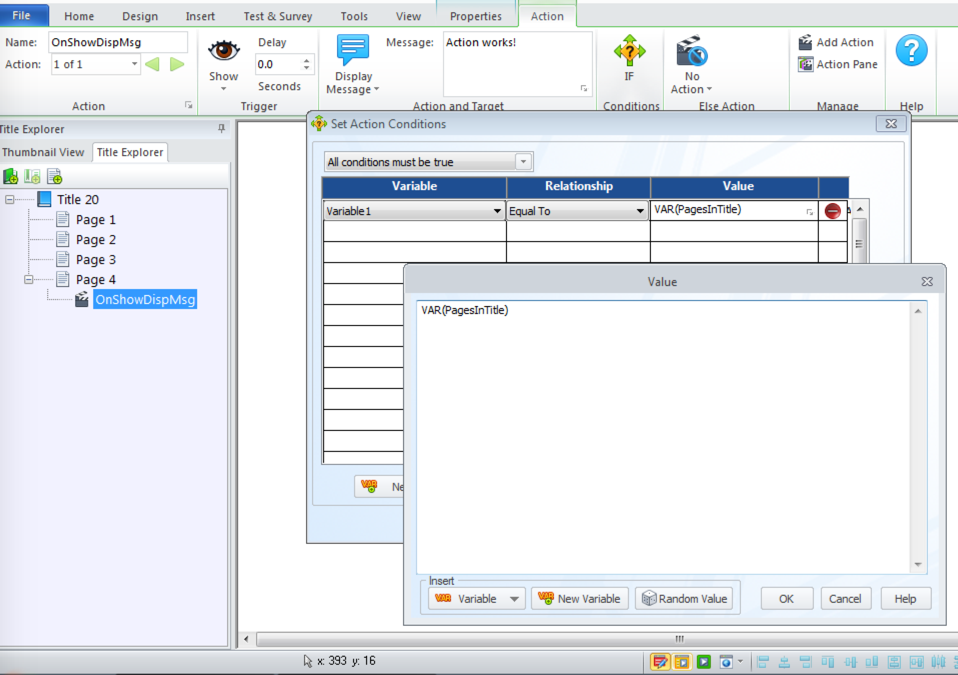
Task: Click OK in the Value dialog
Action: click(786, 599)
